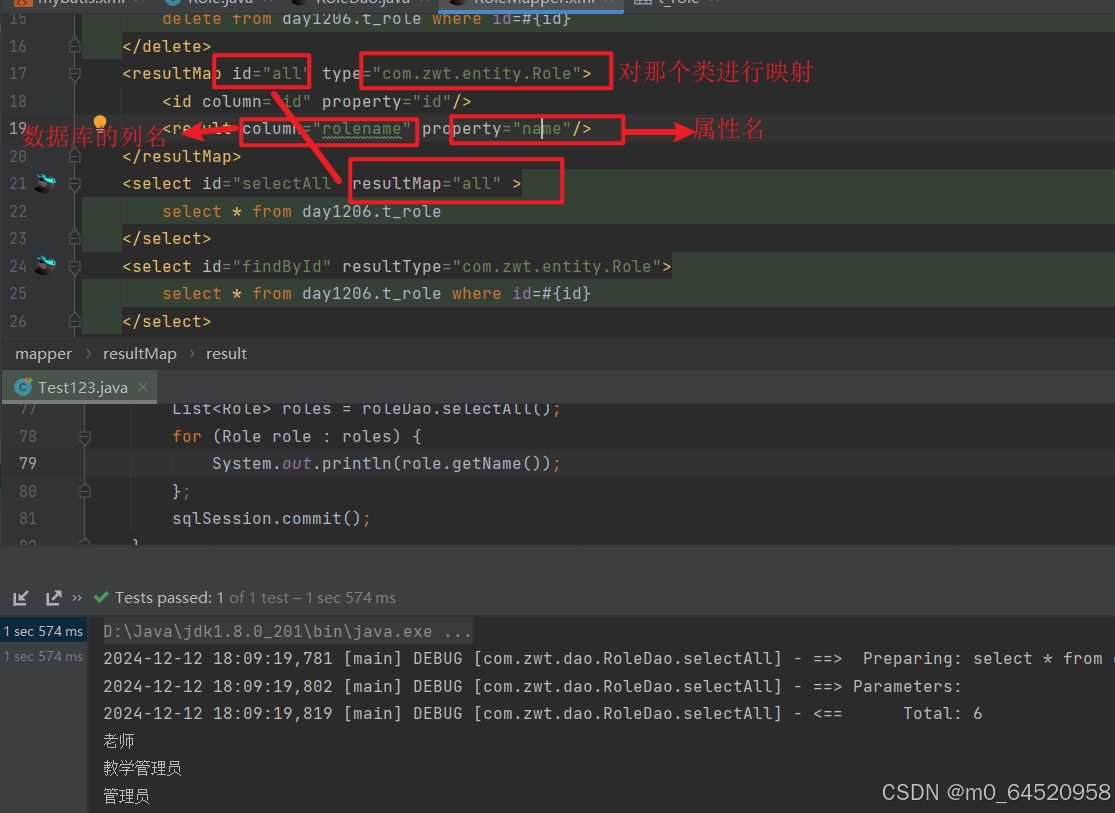This screenshot has width=1115, height=813.
Task: Click the export test results icon
Action: 53,597
